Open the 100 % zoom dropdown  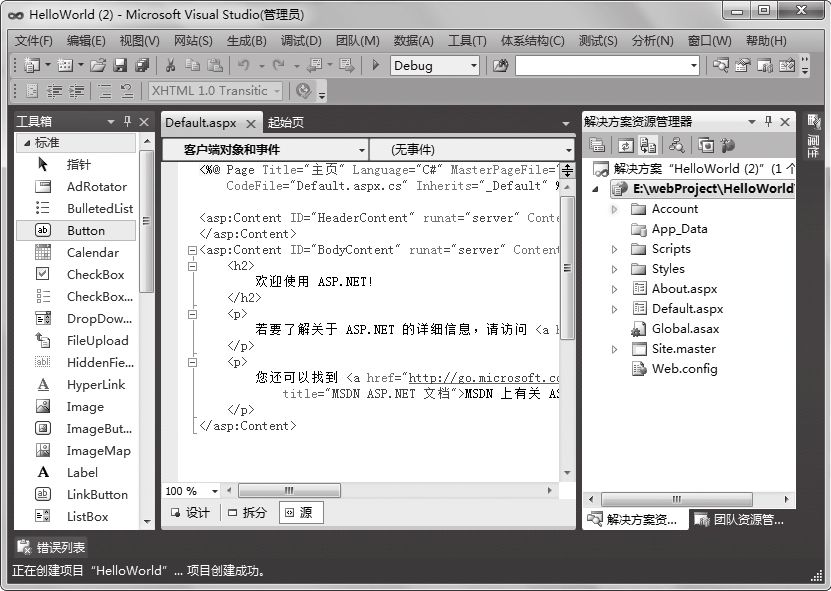tap(215, 491)
